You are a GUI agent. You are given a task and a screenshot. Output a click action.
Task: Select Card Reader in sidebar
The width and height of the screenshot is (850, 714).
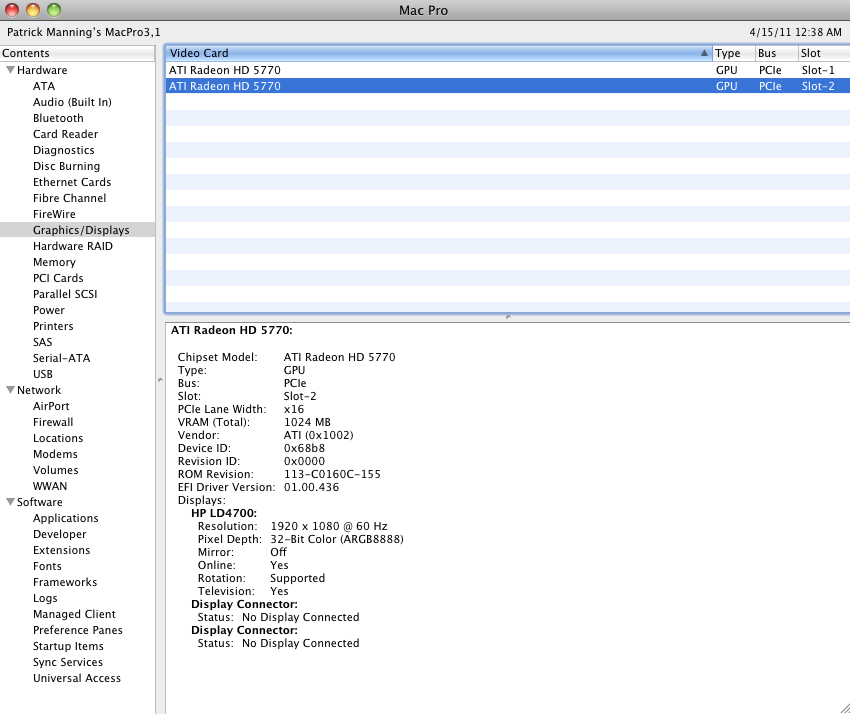pyautogui.click(x=66, y=134)
